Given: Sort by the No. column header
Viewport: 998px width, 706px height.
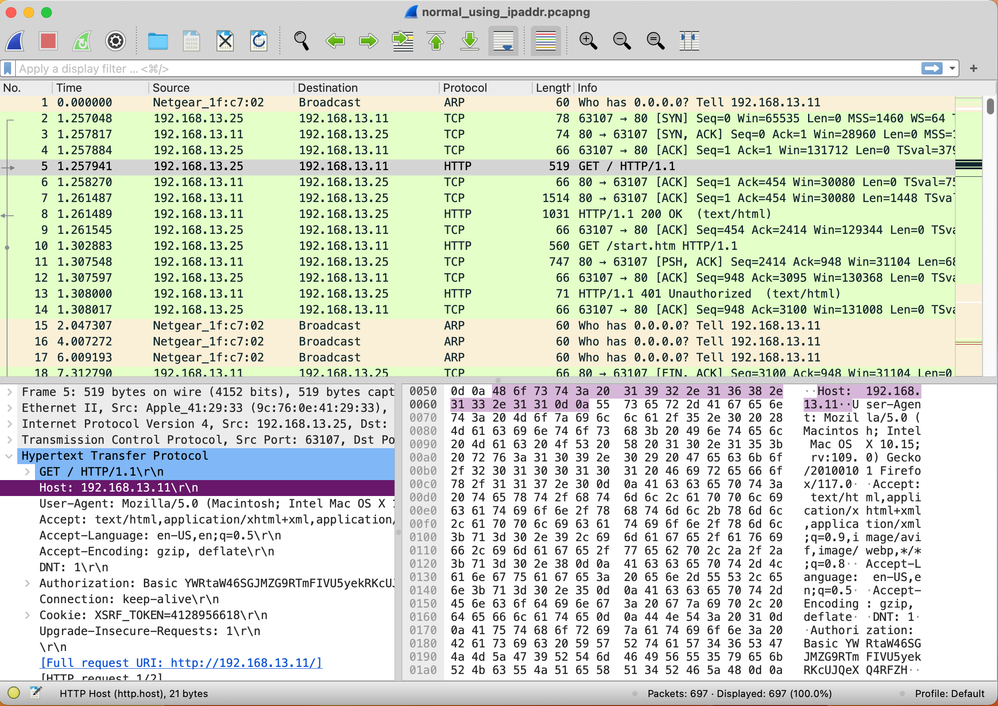Looking at the screenshot, I should (25, 88).
